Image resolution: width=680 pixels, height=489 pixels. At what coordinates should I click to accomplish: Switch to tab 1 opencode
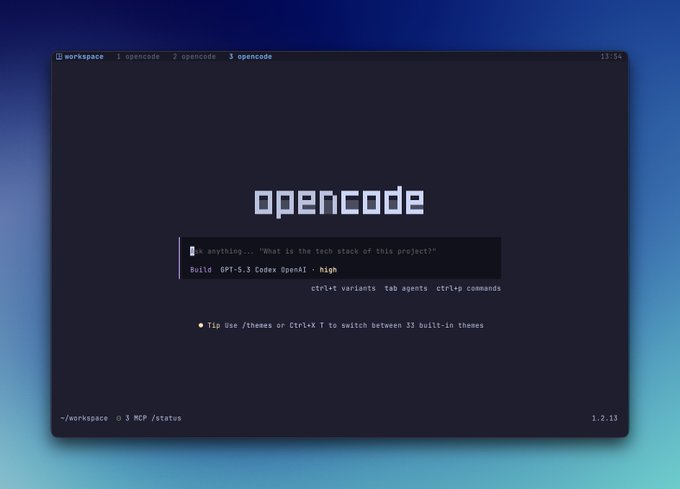pos(138,57)
